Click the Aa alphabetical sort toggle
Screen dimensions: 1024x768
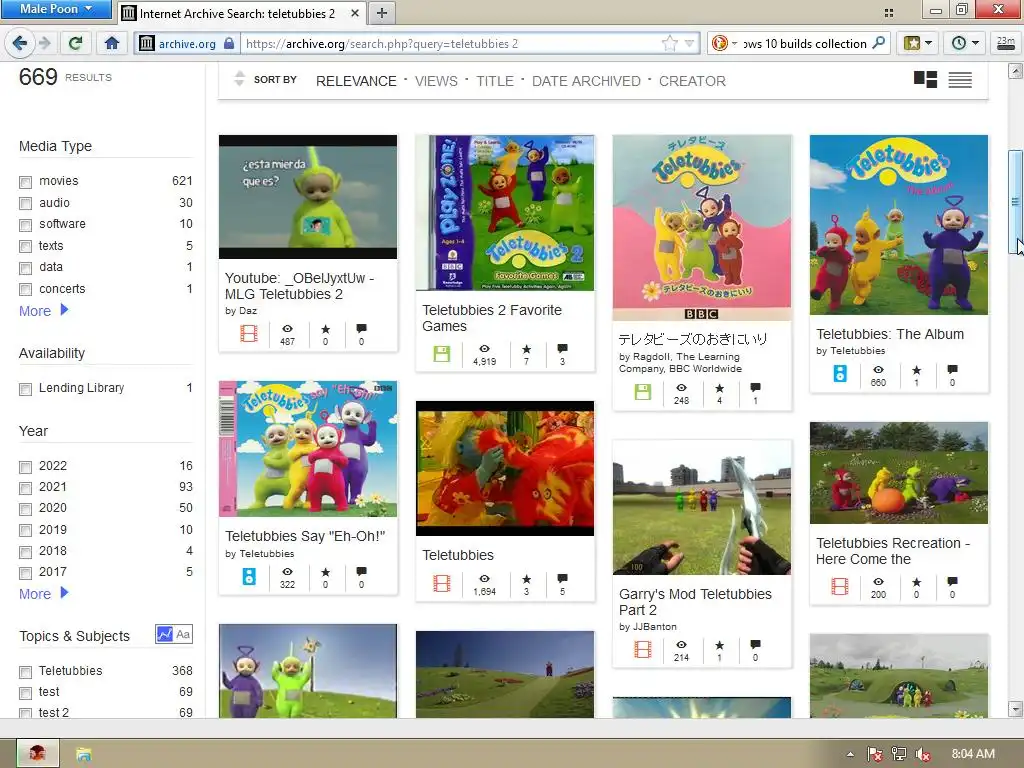[x=184, y=634]
